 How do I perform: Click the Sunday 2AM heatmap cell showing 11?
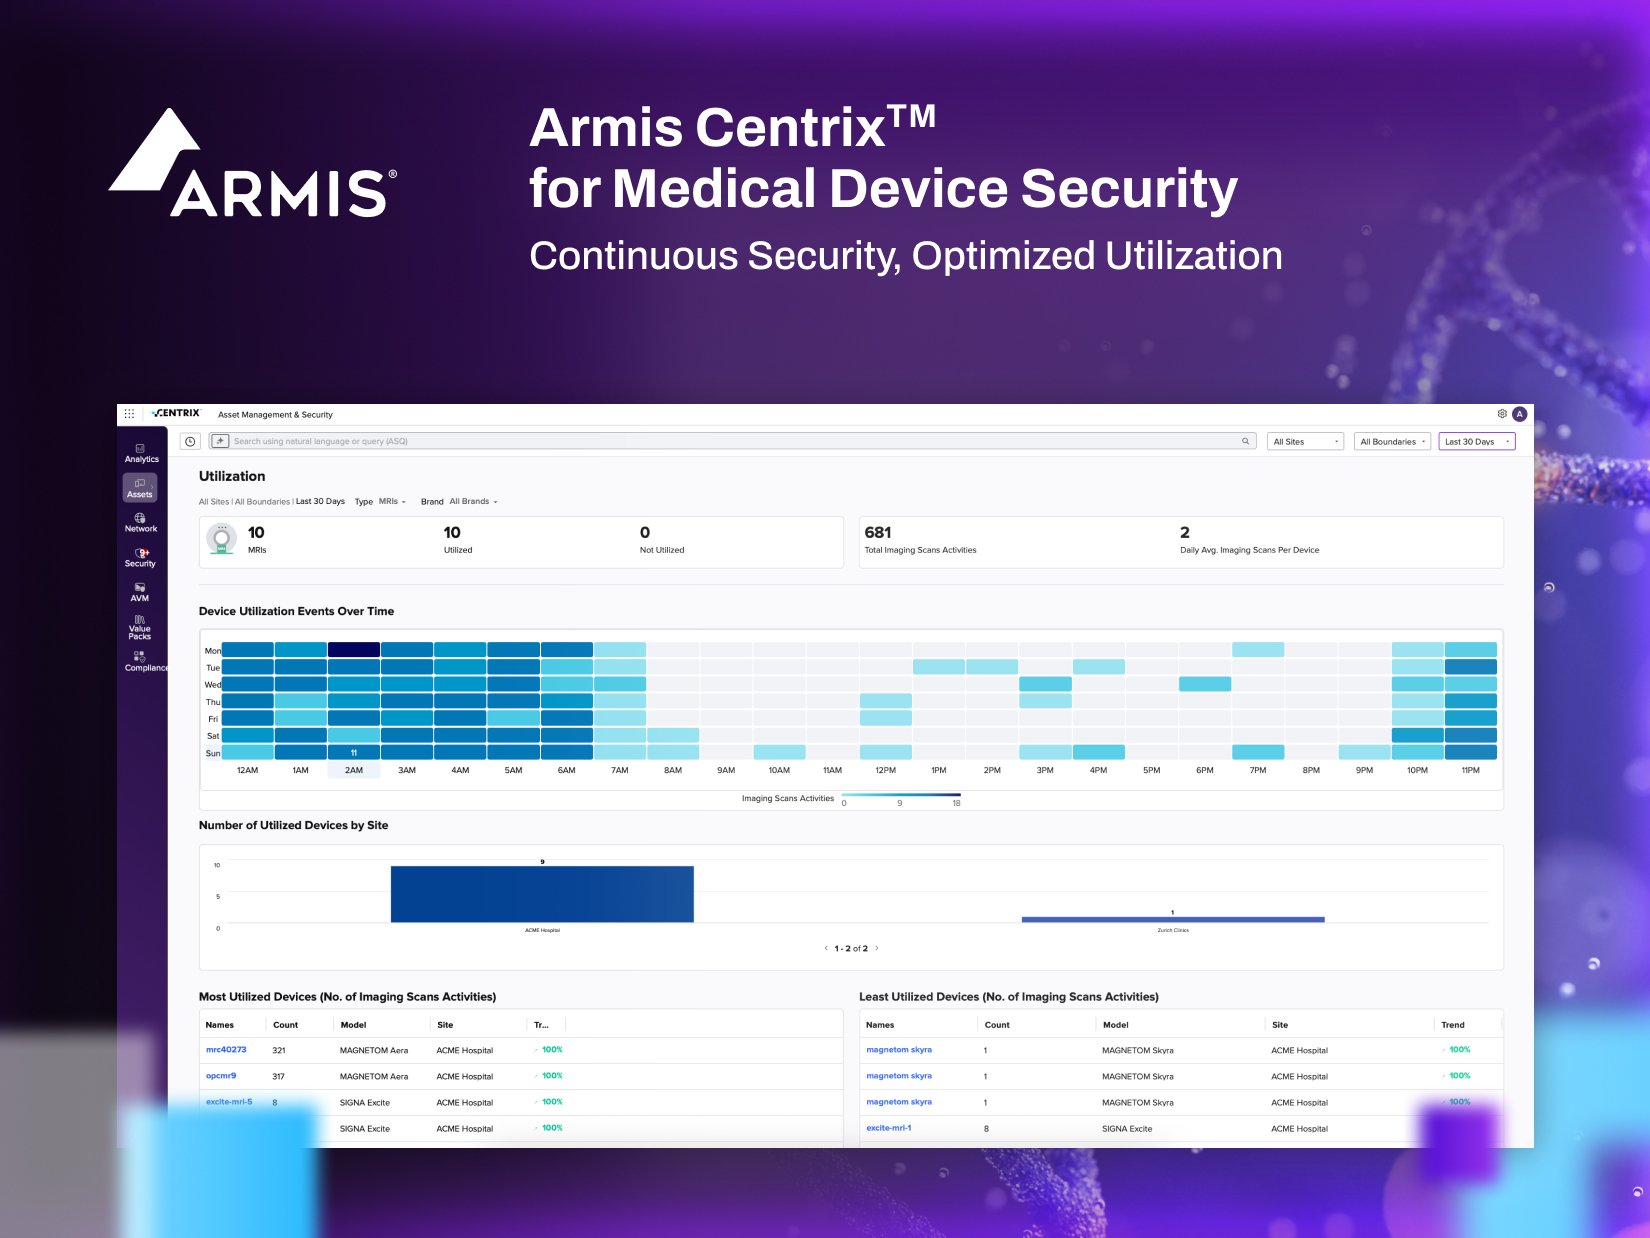tap(354, 752)
